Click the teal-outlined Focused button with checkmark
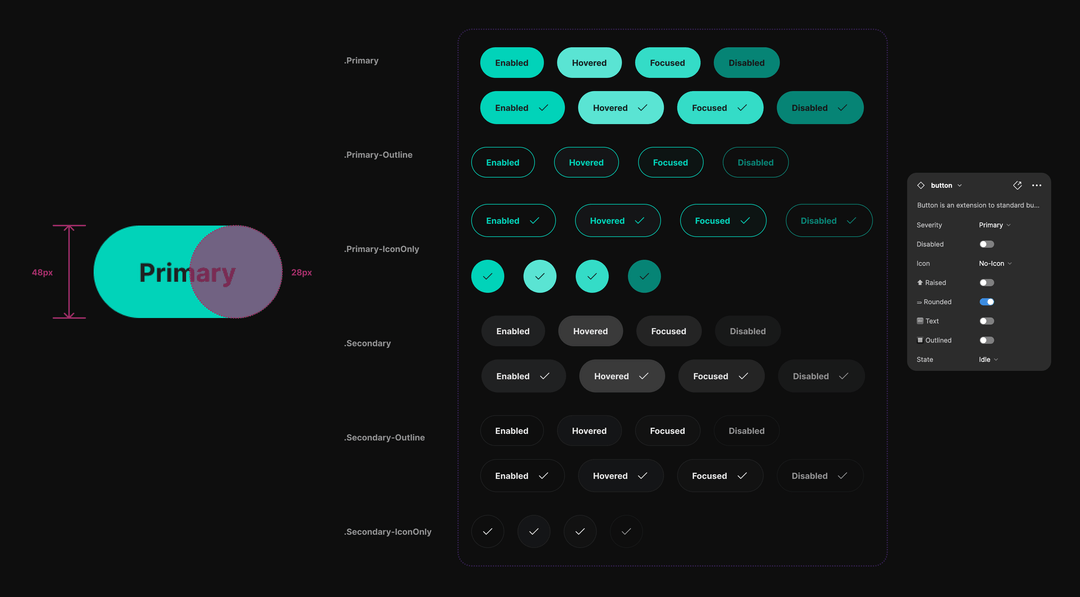The height and width of the screenshot is (597, 1080). 723,221
